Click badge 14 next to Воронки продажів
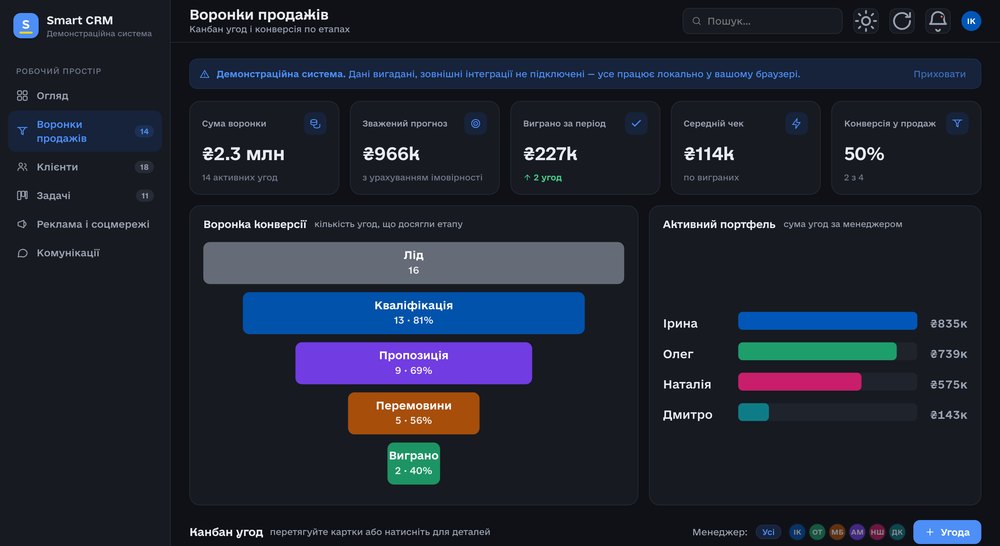The image size is (1000, 546). pyautogui.click(x=144, y=131)
